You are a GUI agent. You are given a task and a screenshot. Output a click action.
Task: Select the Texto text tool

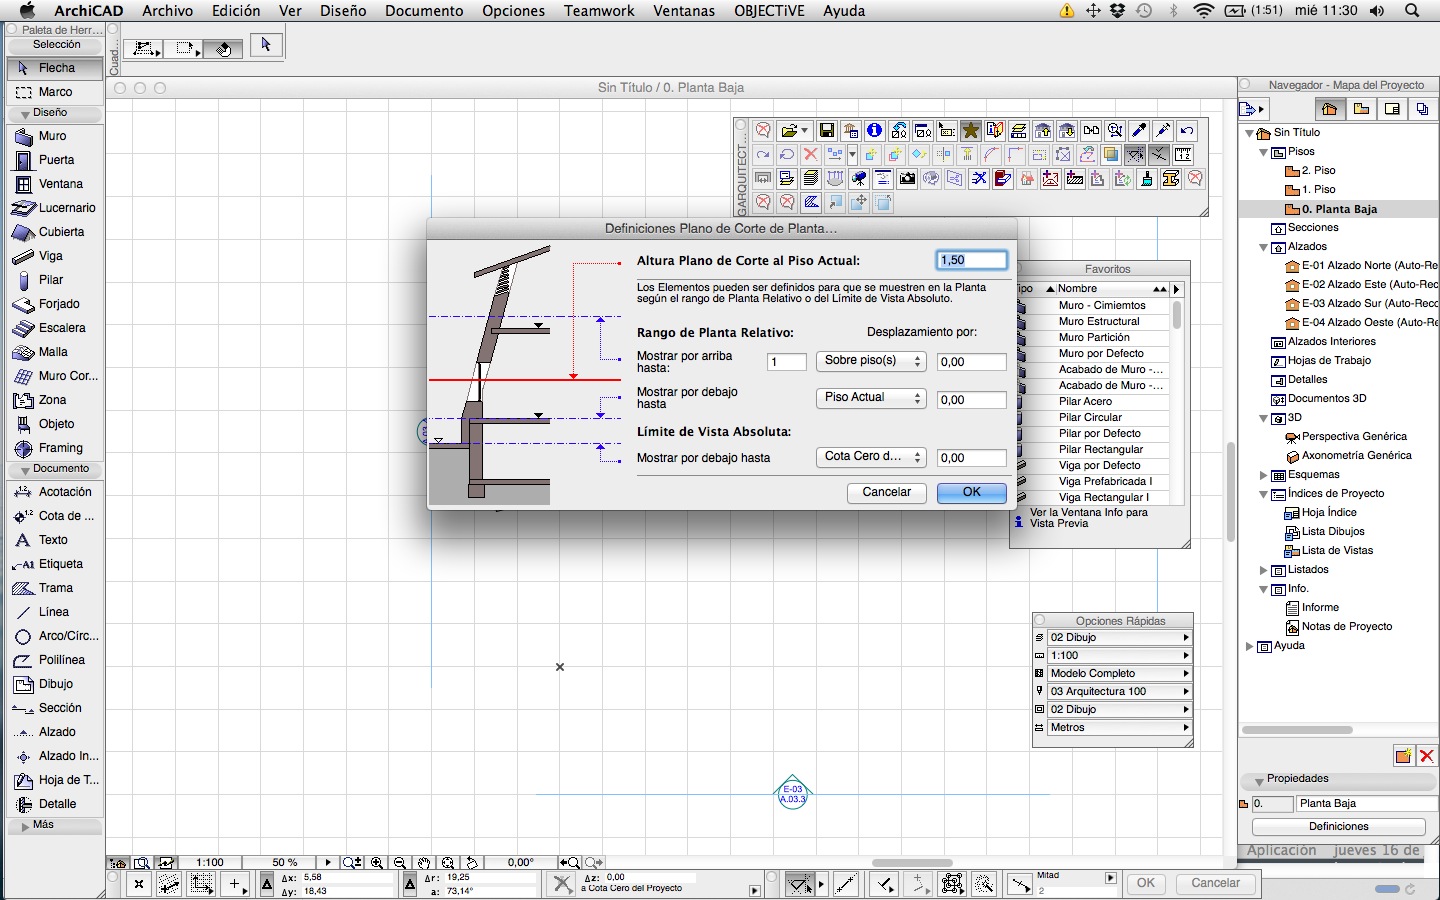pos(52,540)
